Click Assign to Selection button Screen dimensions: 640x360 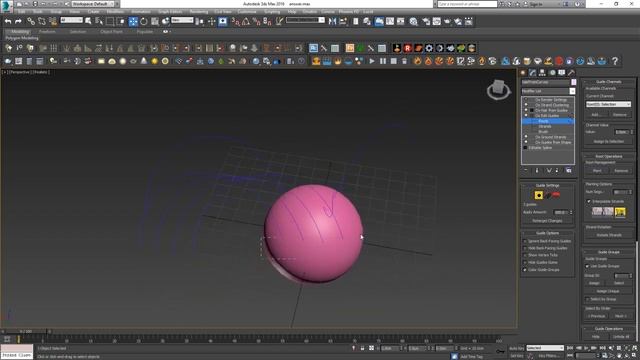[x=608, y=141]
